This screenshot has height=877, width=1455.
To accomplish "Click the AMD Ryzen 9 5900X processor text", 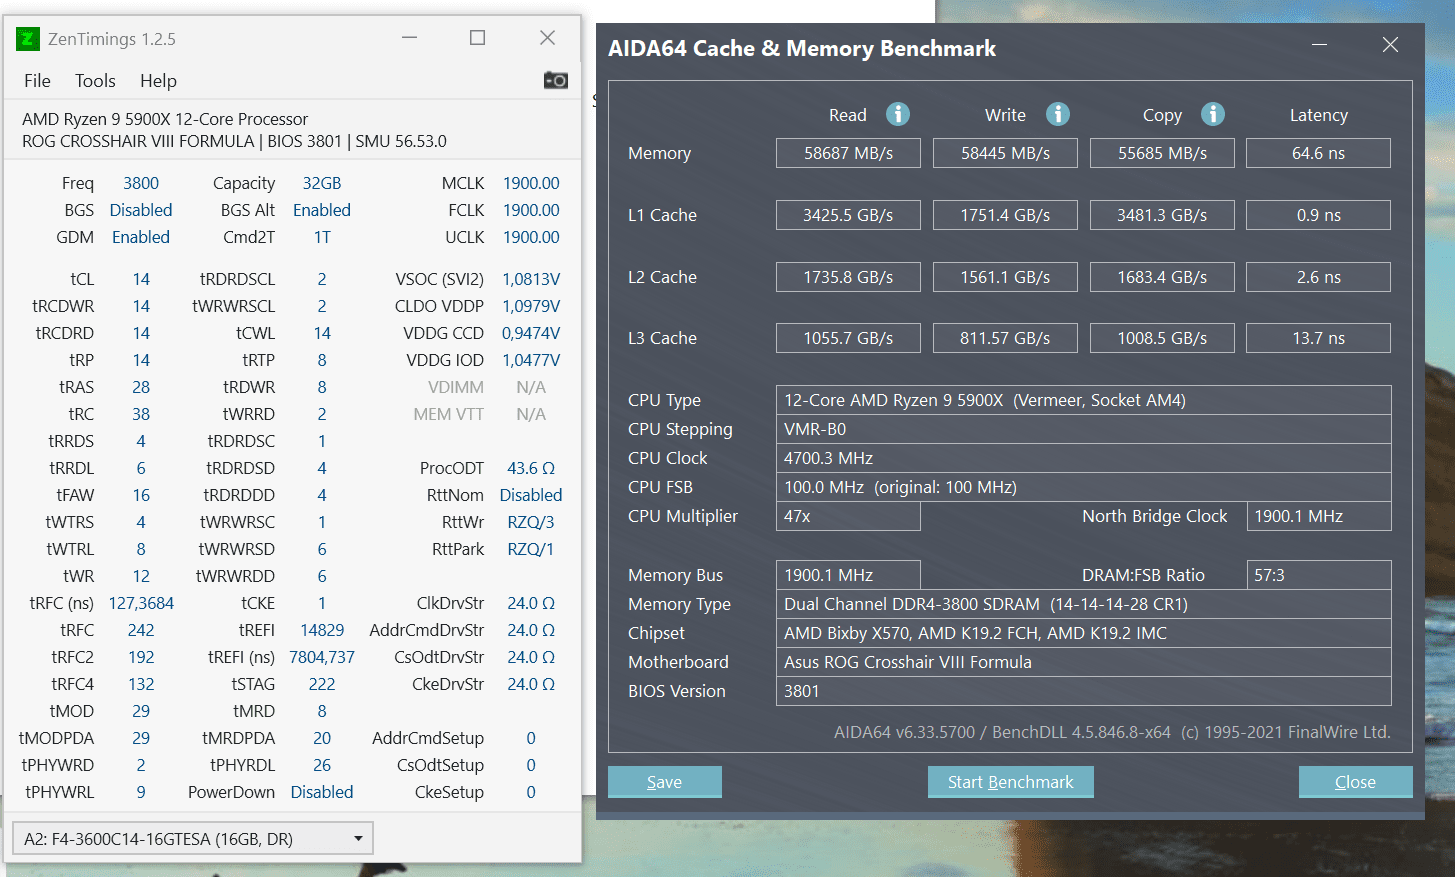I will [165, 119].
